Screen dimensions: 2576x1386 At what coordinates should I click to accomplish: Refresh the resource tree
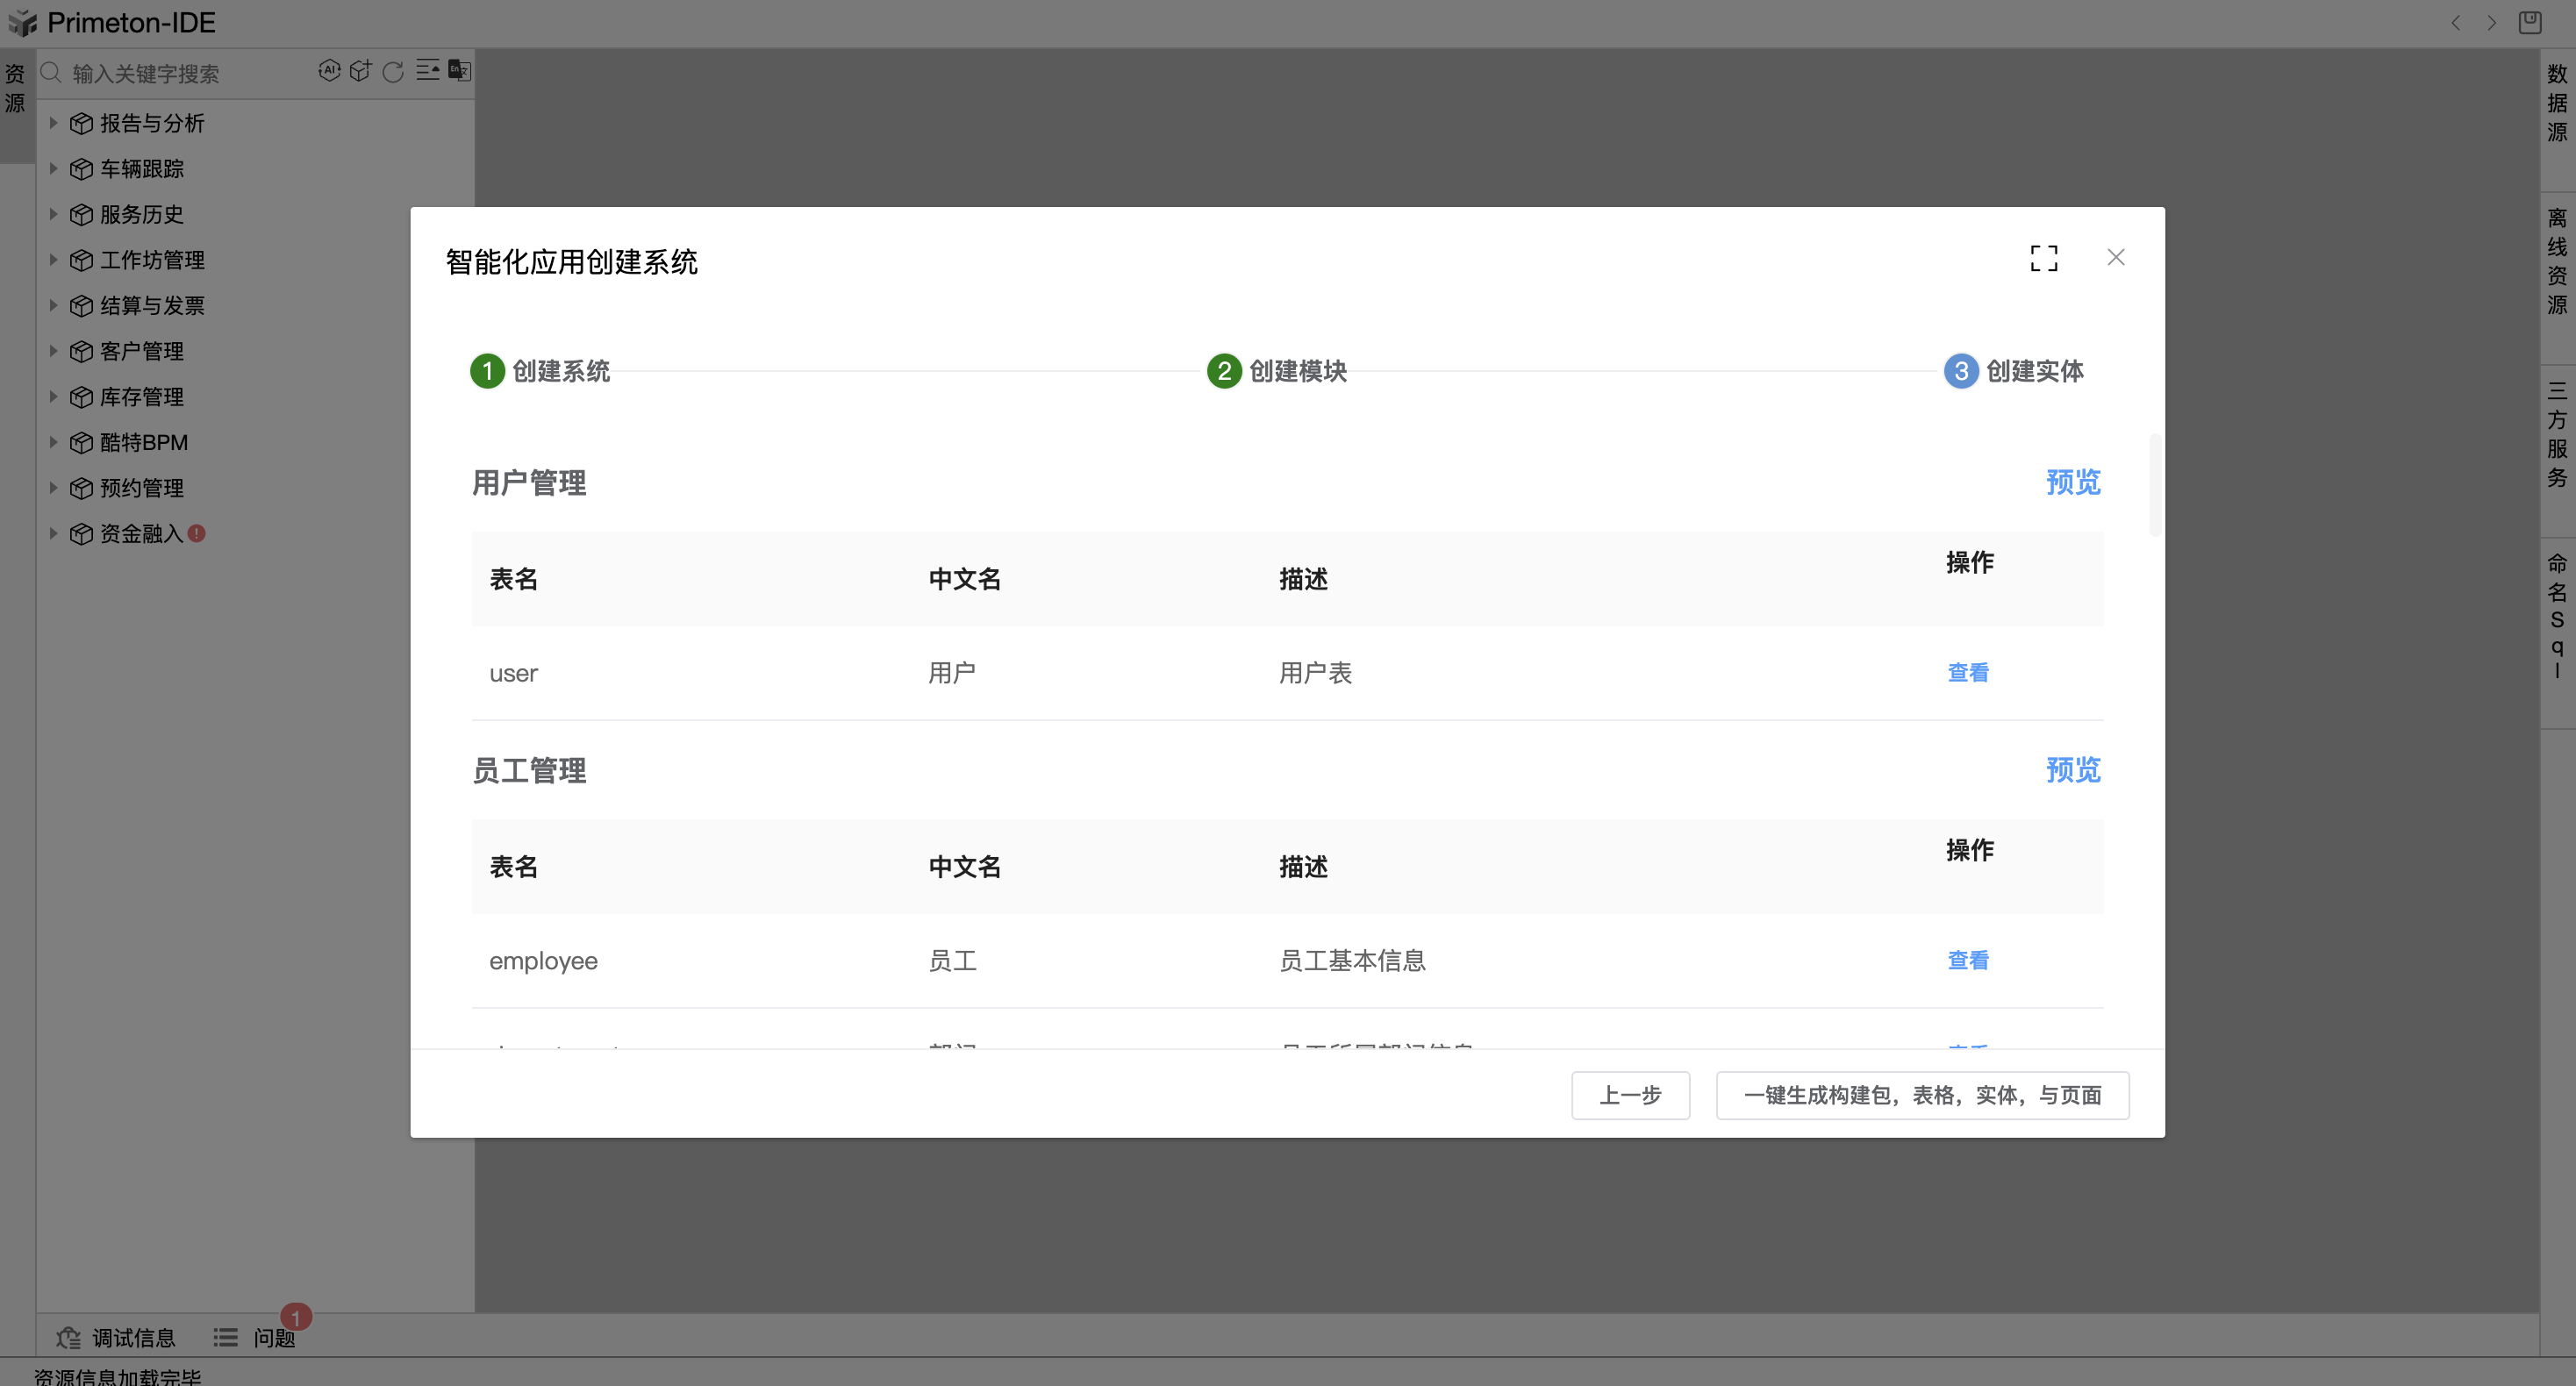point(393,71)
